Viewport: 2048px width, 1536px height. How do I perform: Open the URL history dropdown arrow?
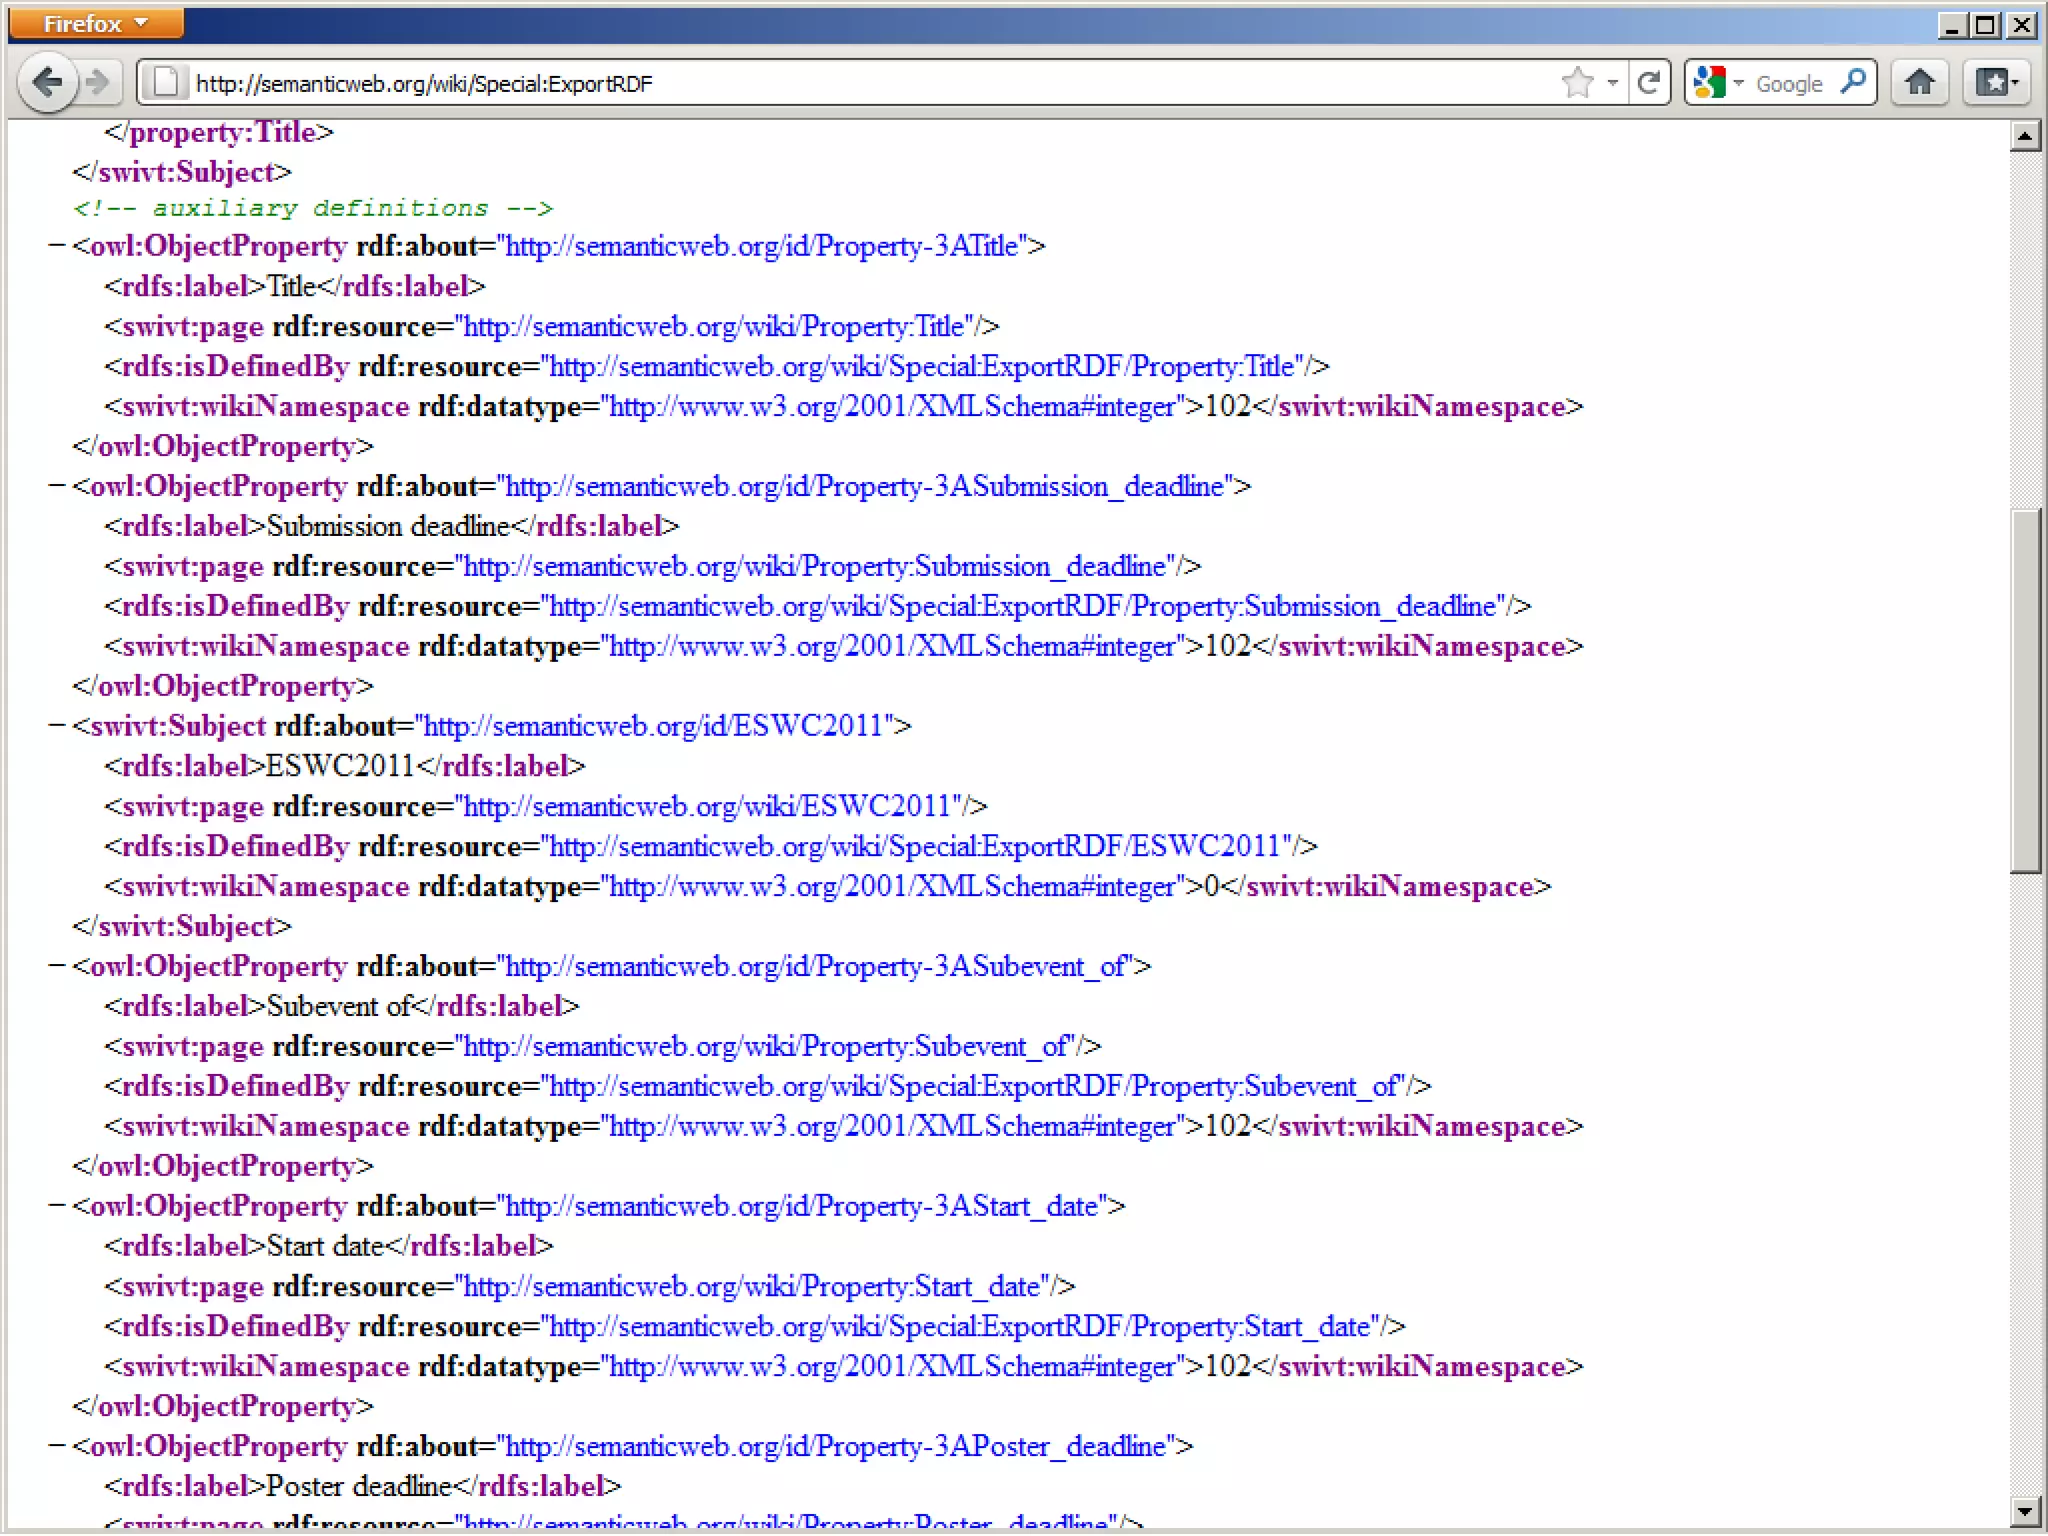1612,83
